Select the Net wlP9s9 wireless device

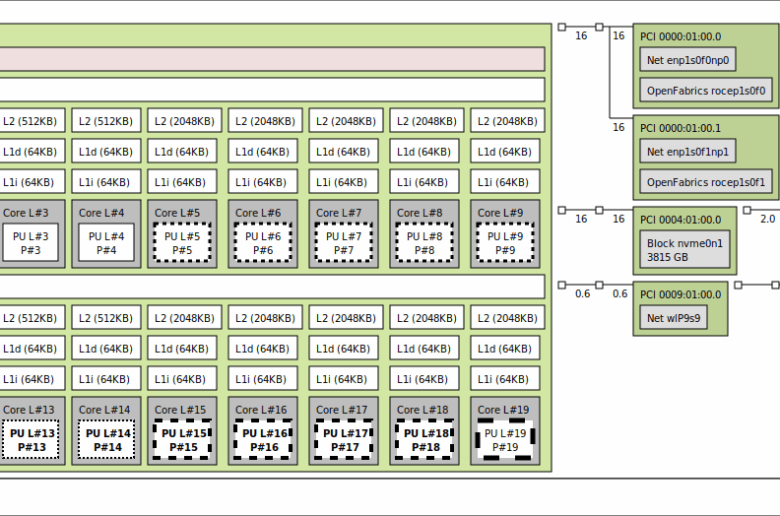(672, 317)
